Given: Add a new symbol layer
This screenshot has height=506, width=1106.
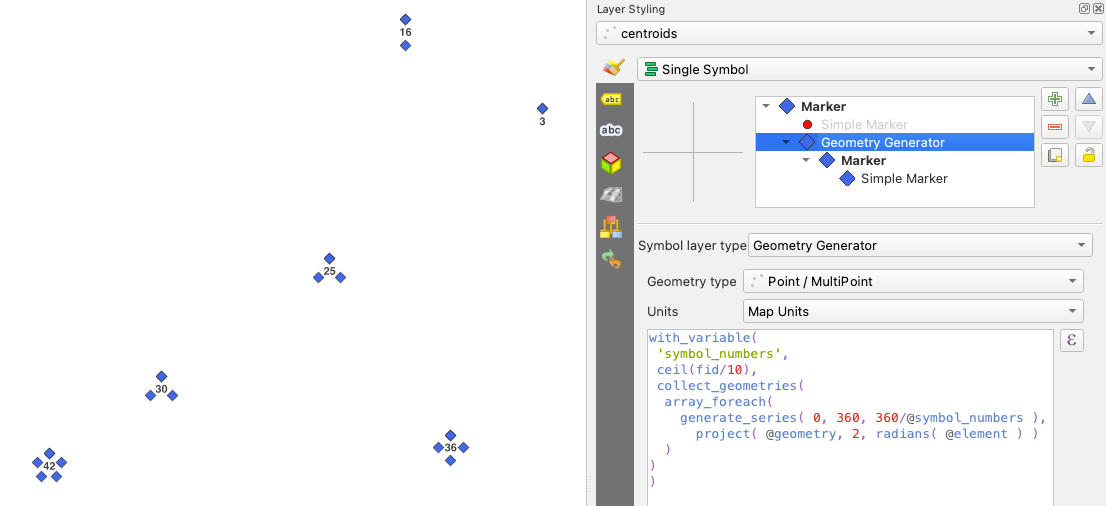Looking at the screenshot, I should (1054, 98).
